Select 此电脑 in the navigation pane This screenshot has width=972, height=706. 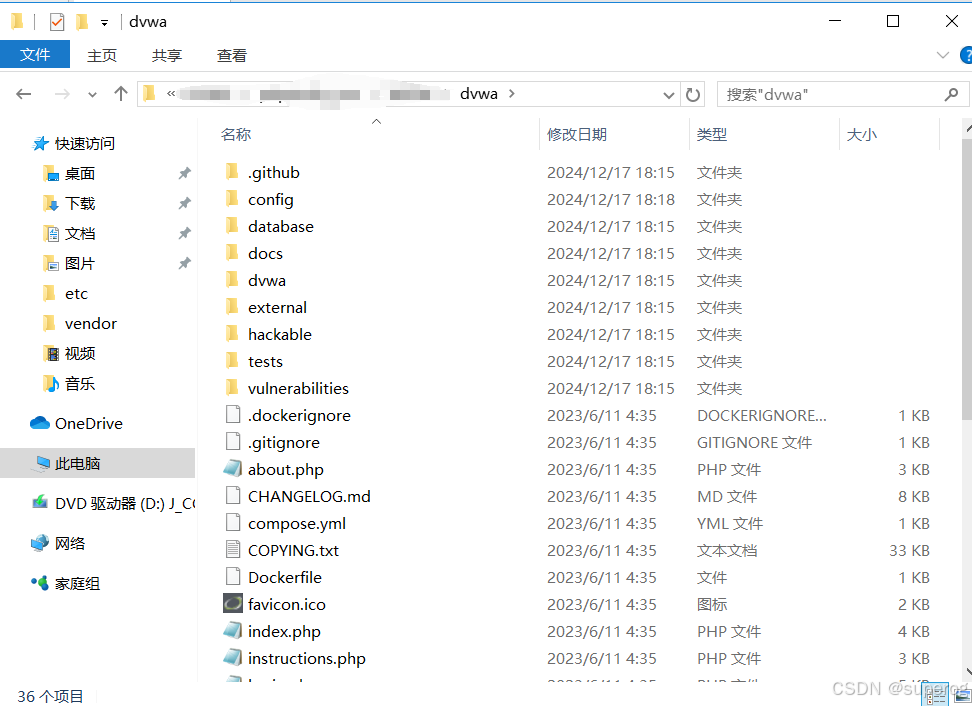pyautogui.click(x=97, y=463)
